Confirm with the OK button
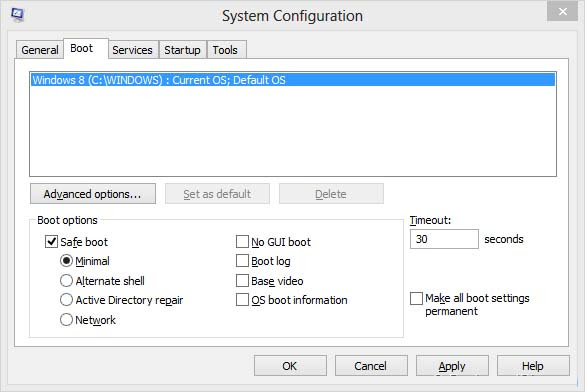 tap(290, 366)
